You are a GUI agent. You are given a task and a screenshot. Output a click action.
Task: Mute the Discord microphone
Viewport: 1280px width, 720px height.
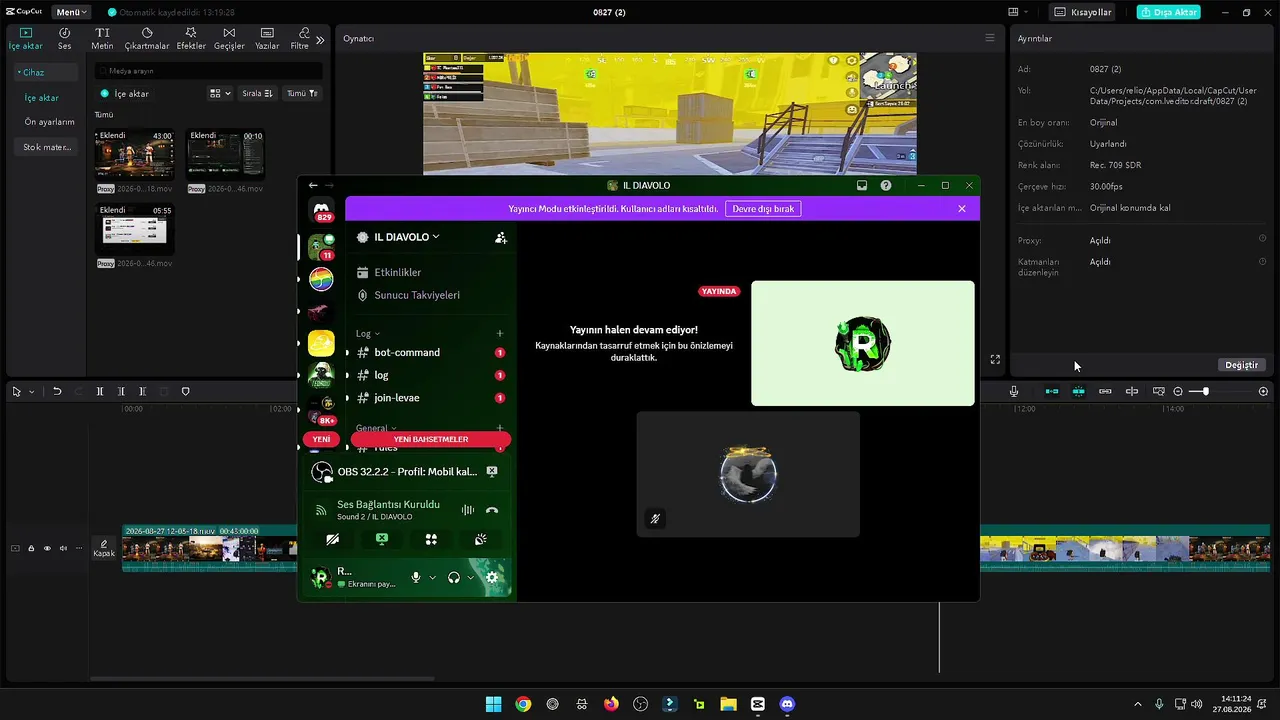click(416, 577)
